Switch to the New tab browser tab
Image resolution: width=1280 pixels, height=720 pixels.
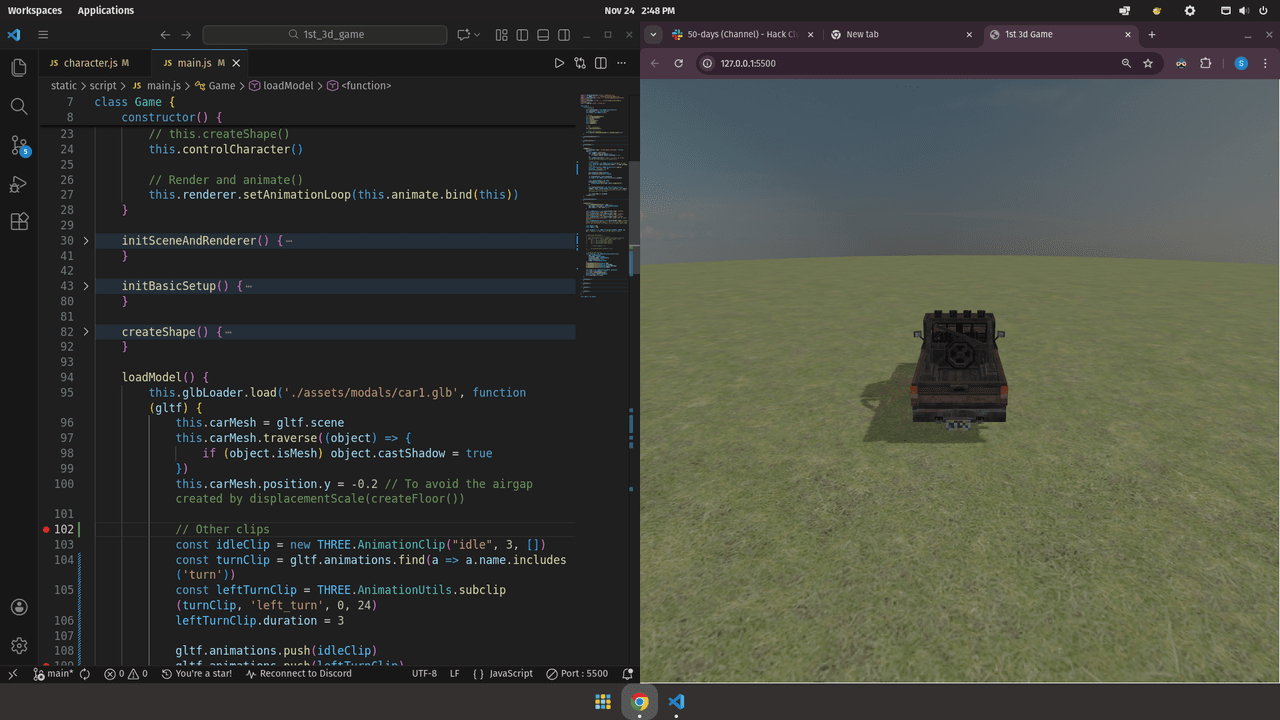pos(862,34)
